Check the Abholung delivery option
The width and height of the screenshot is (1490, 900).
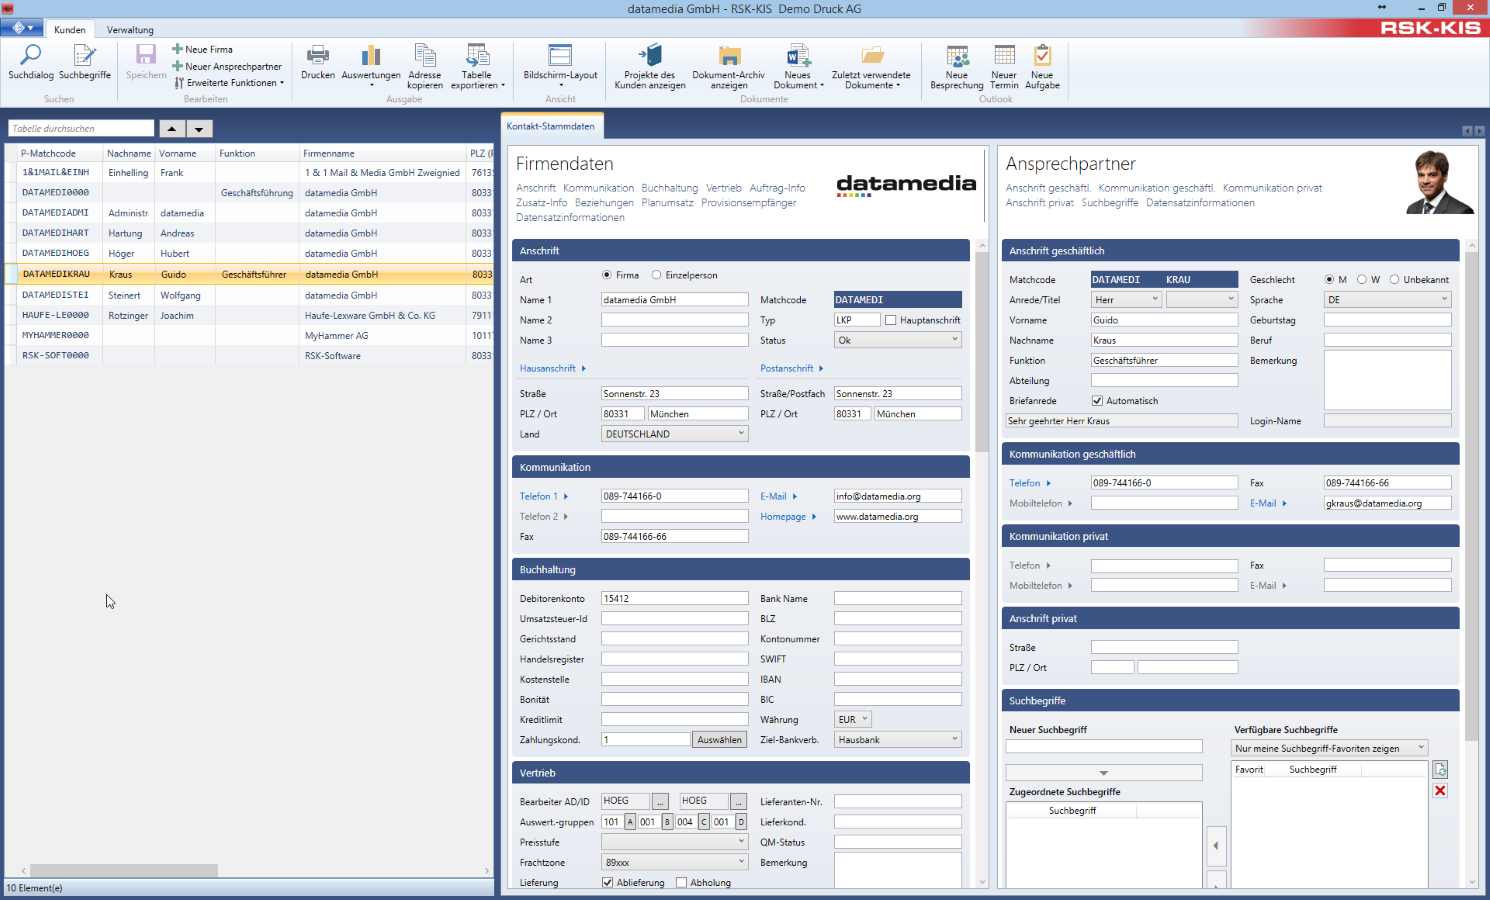681,882
